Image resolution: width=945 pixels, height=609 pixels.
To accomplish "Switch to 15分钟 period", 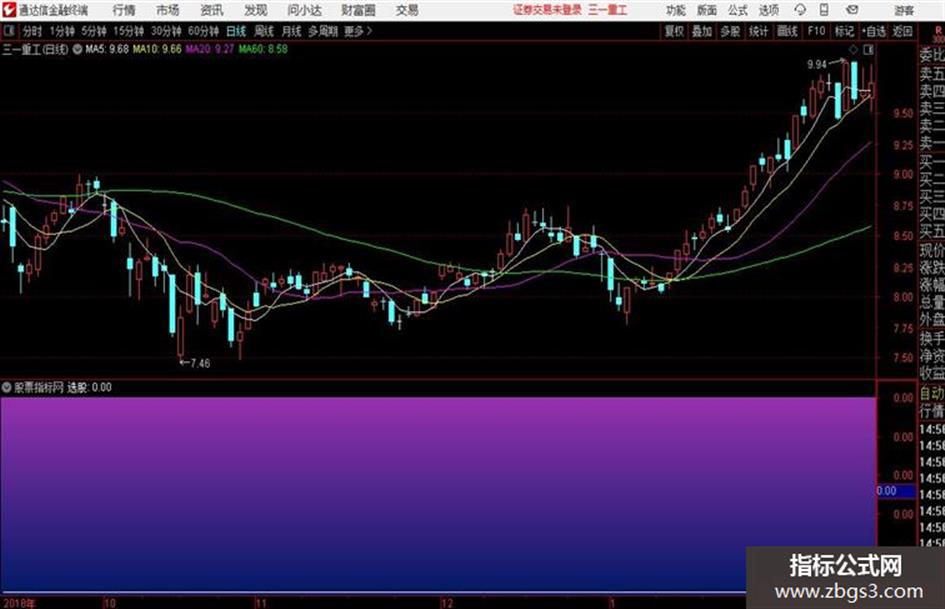I will [128, 31].
